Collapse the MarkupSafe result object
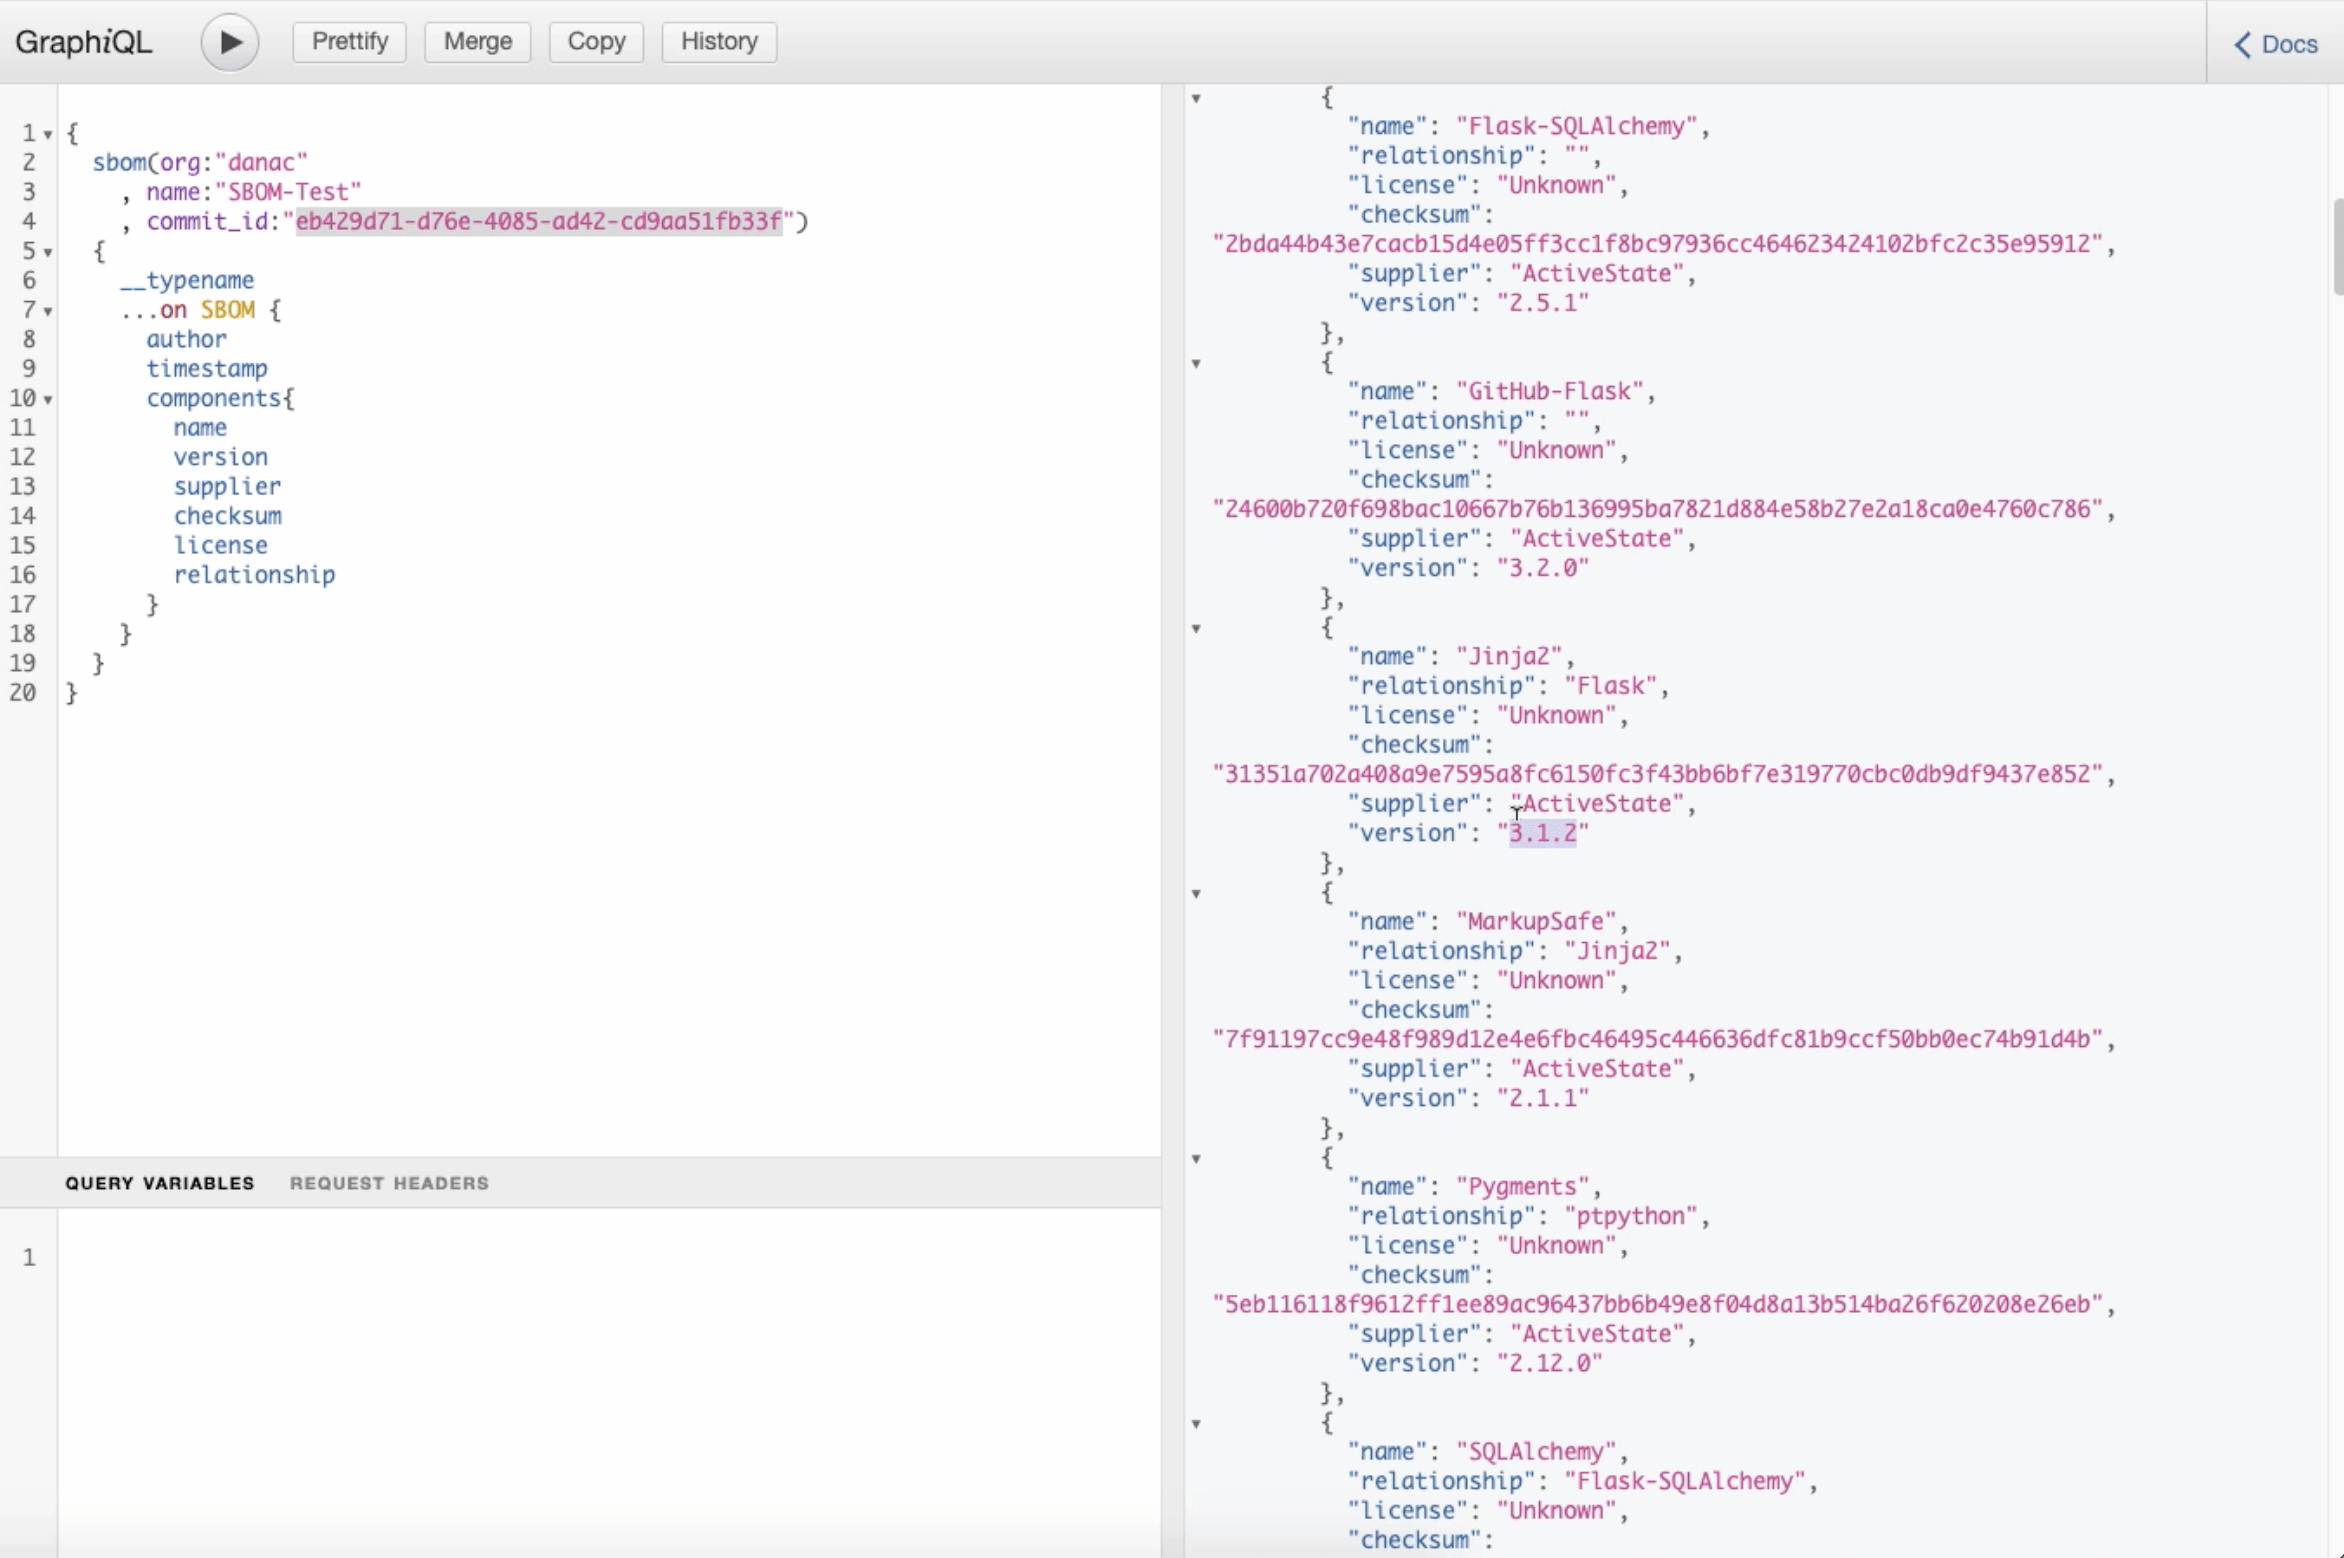Screen dimensions: 2344x1558 (x=1196, y=893)
